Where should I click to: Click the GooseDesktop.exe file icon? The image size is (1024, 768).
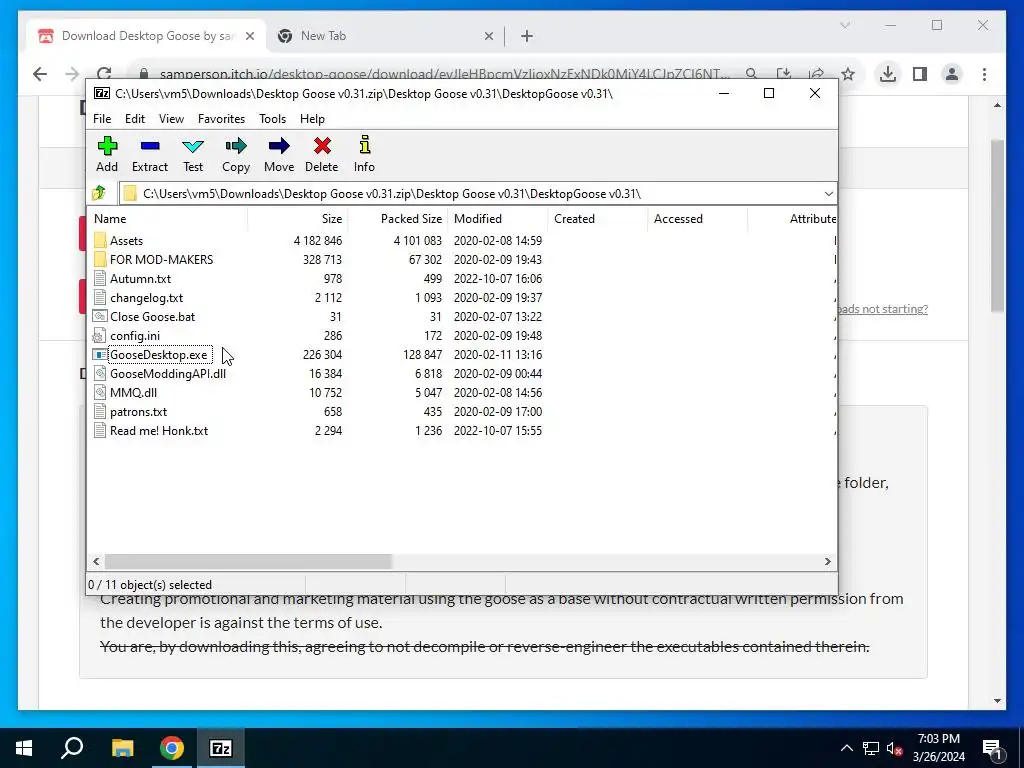pyautogui.click(x=99, y=355)
